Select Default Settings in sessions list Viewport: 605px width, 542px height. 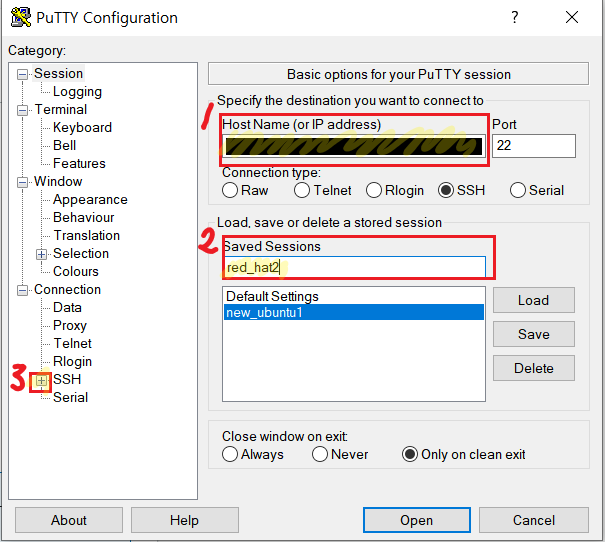click(353, 296)
